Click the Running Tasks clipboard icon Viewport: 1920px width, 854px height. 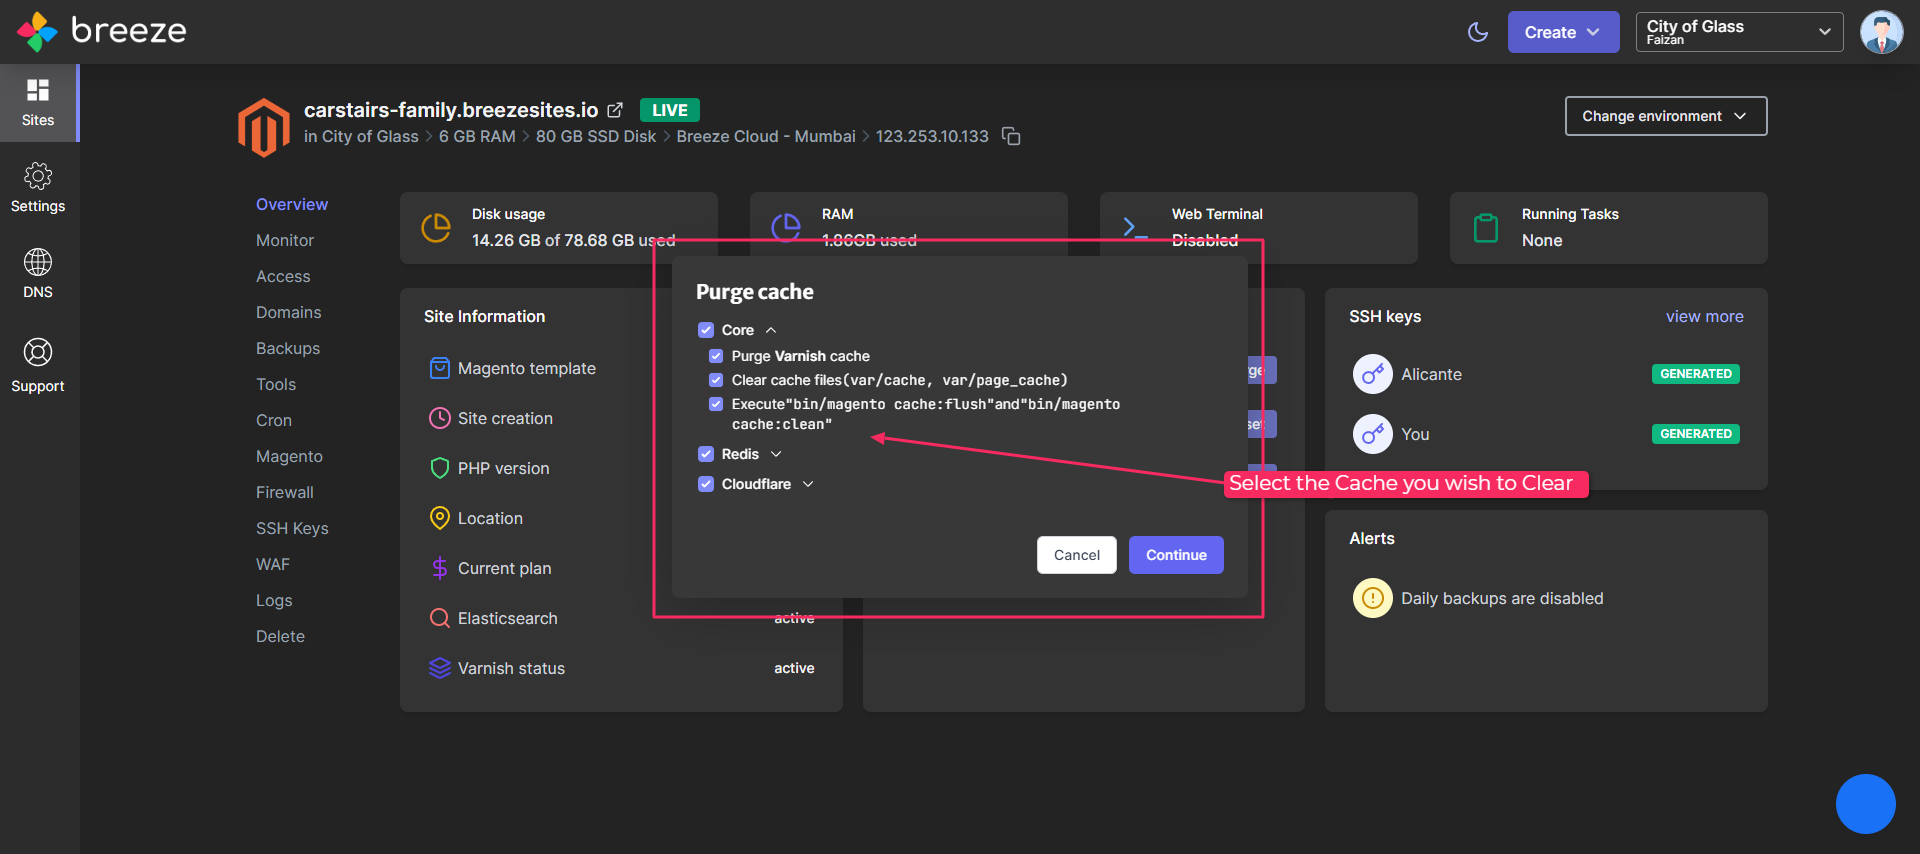[1486, 228]
